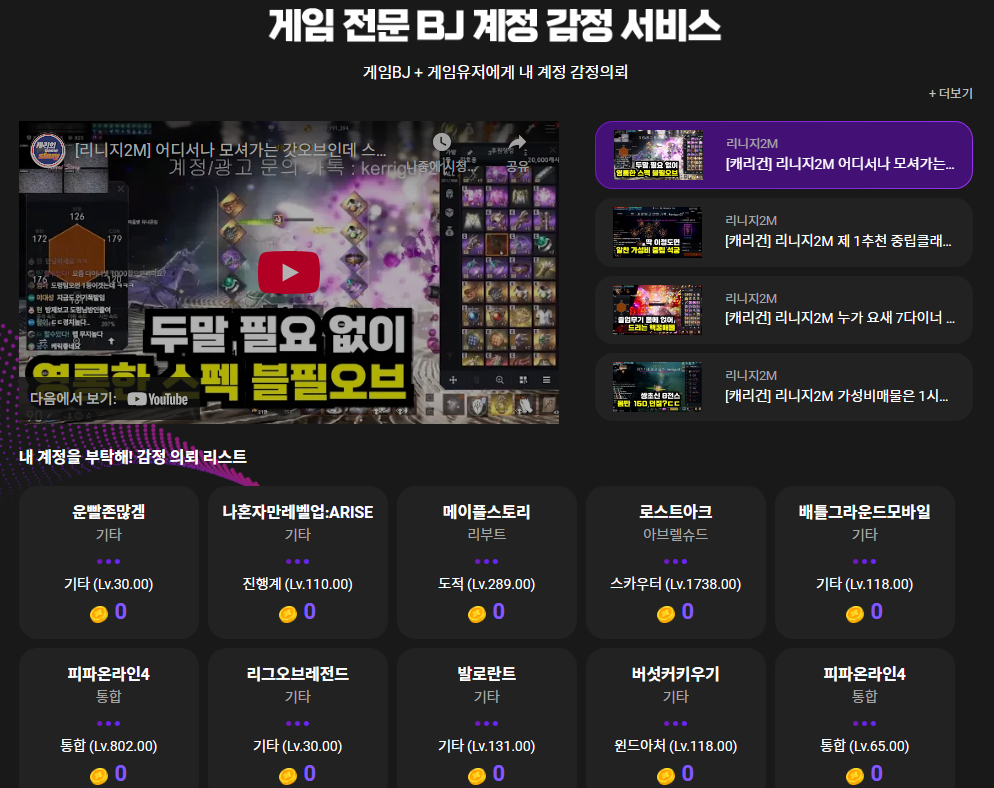Viewport: 994px width, 788px height.
Task: Click three dots on 로스트아크 card
Action: point(675,561)
